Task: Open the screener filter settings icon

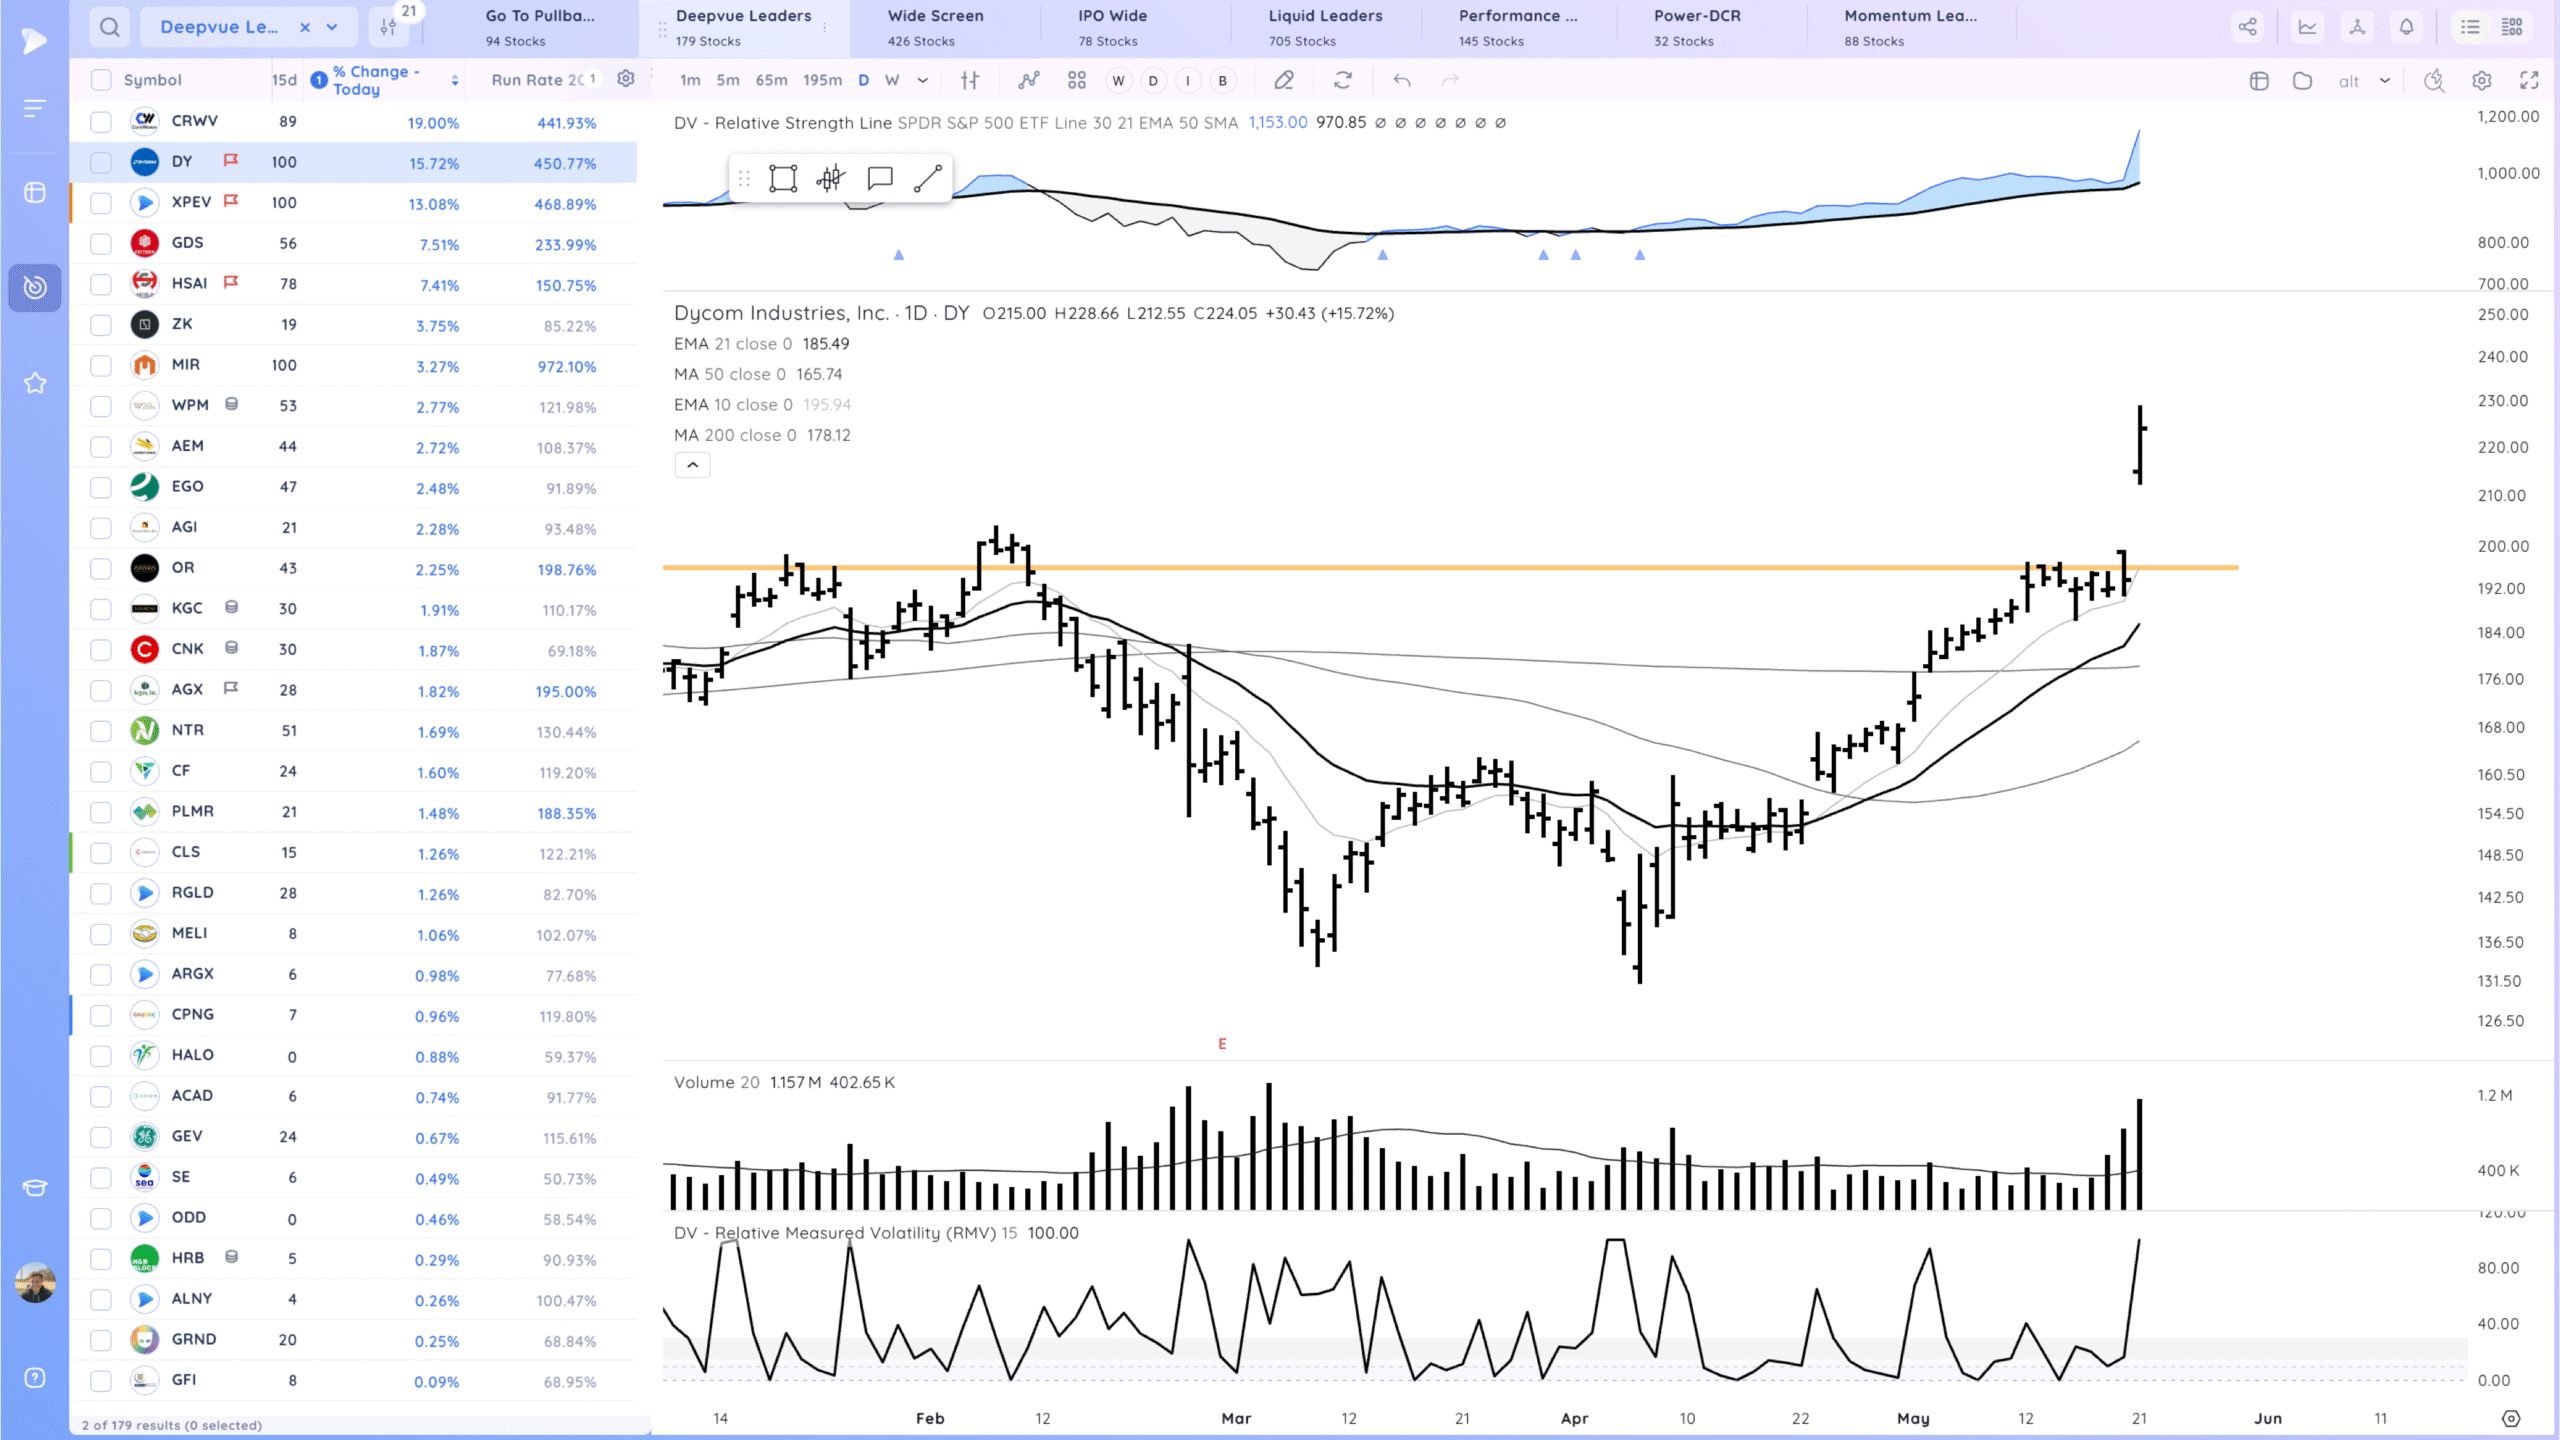Action: click(x=388, y=27)
